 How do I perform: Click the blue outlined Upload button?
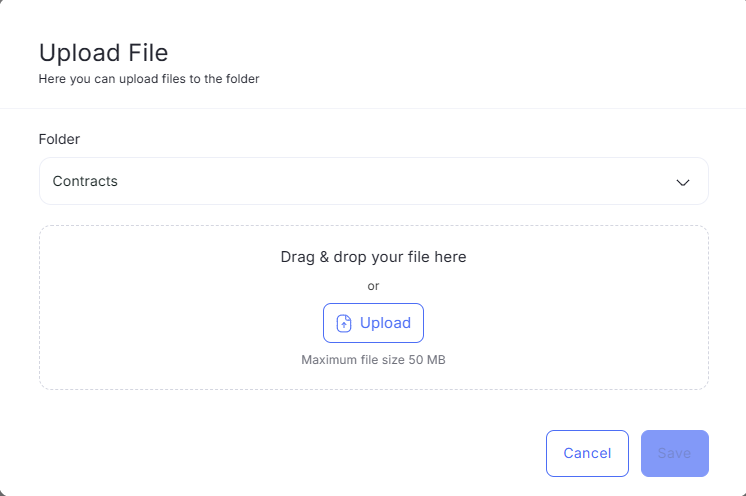(373, 323)
